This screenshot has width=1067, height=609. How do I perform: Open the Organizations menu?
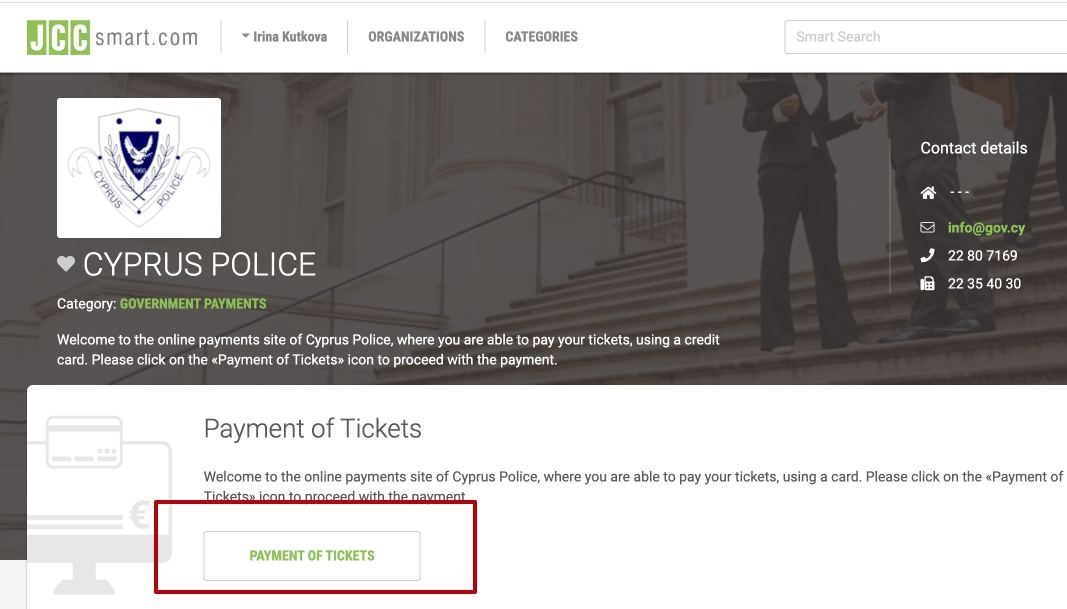(416, 37)
